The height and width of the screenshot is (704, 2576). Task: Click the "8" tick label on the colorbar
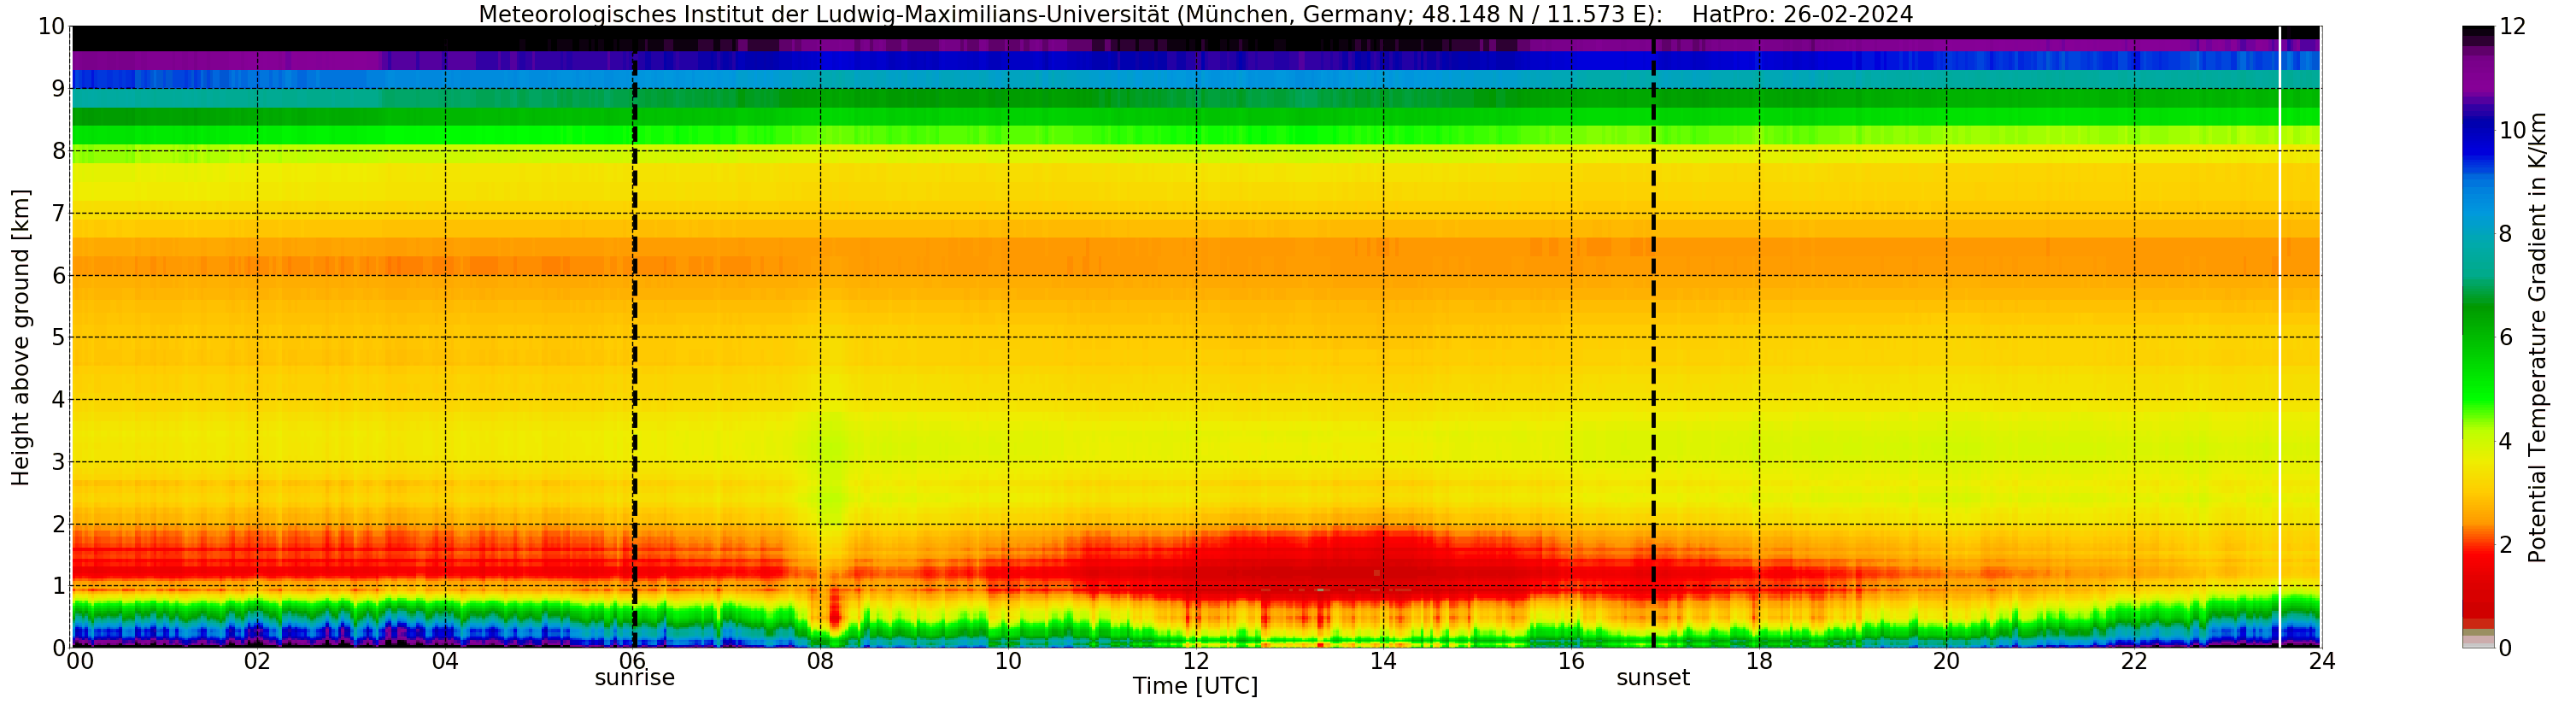2505,234
